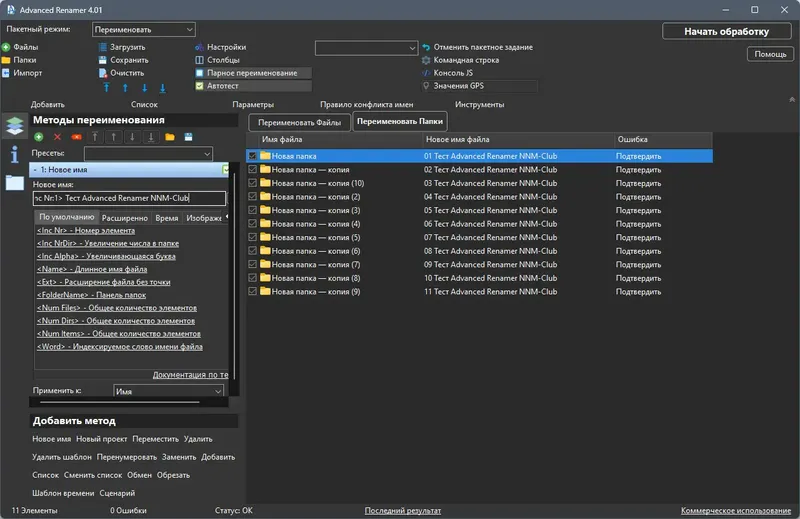
Task: Click the Новое имя text input field
Action: (x=129, y=198)
